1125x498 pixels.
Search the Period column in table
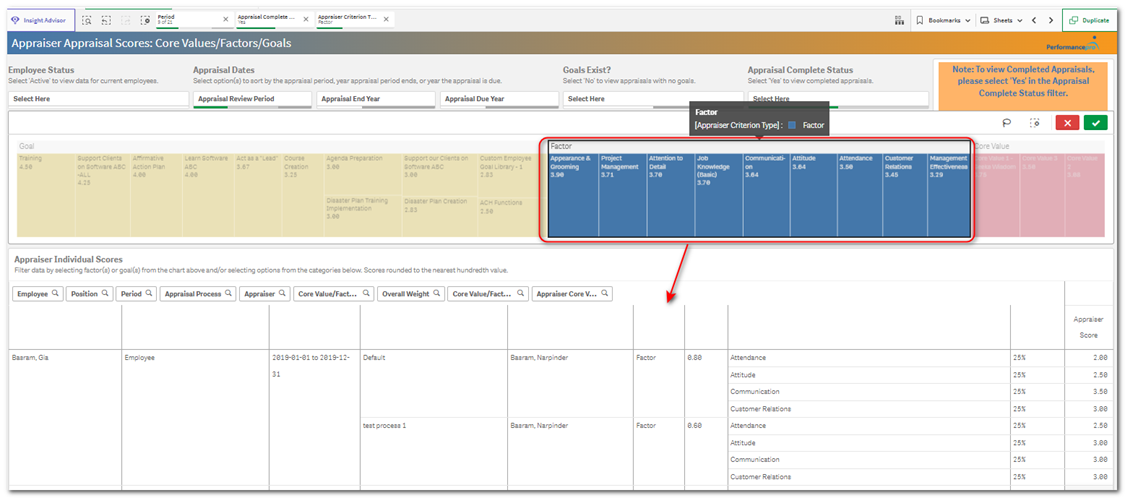click(x=136, y=293)
